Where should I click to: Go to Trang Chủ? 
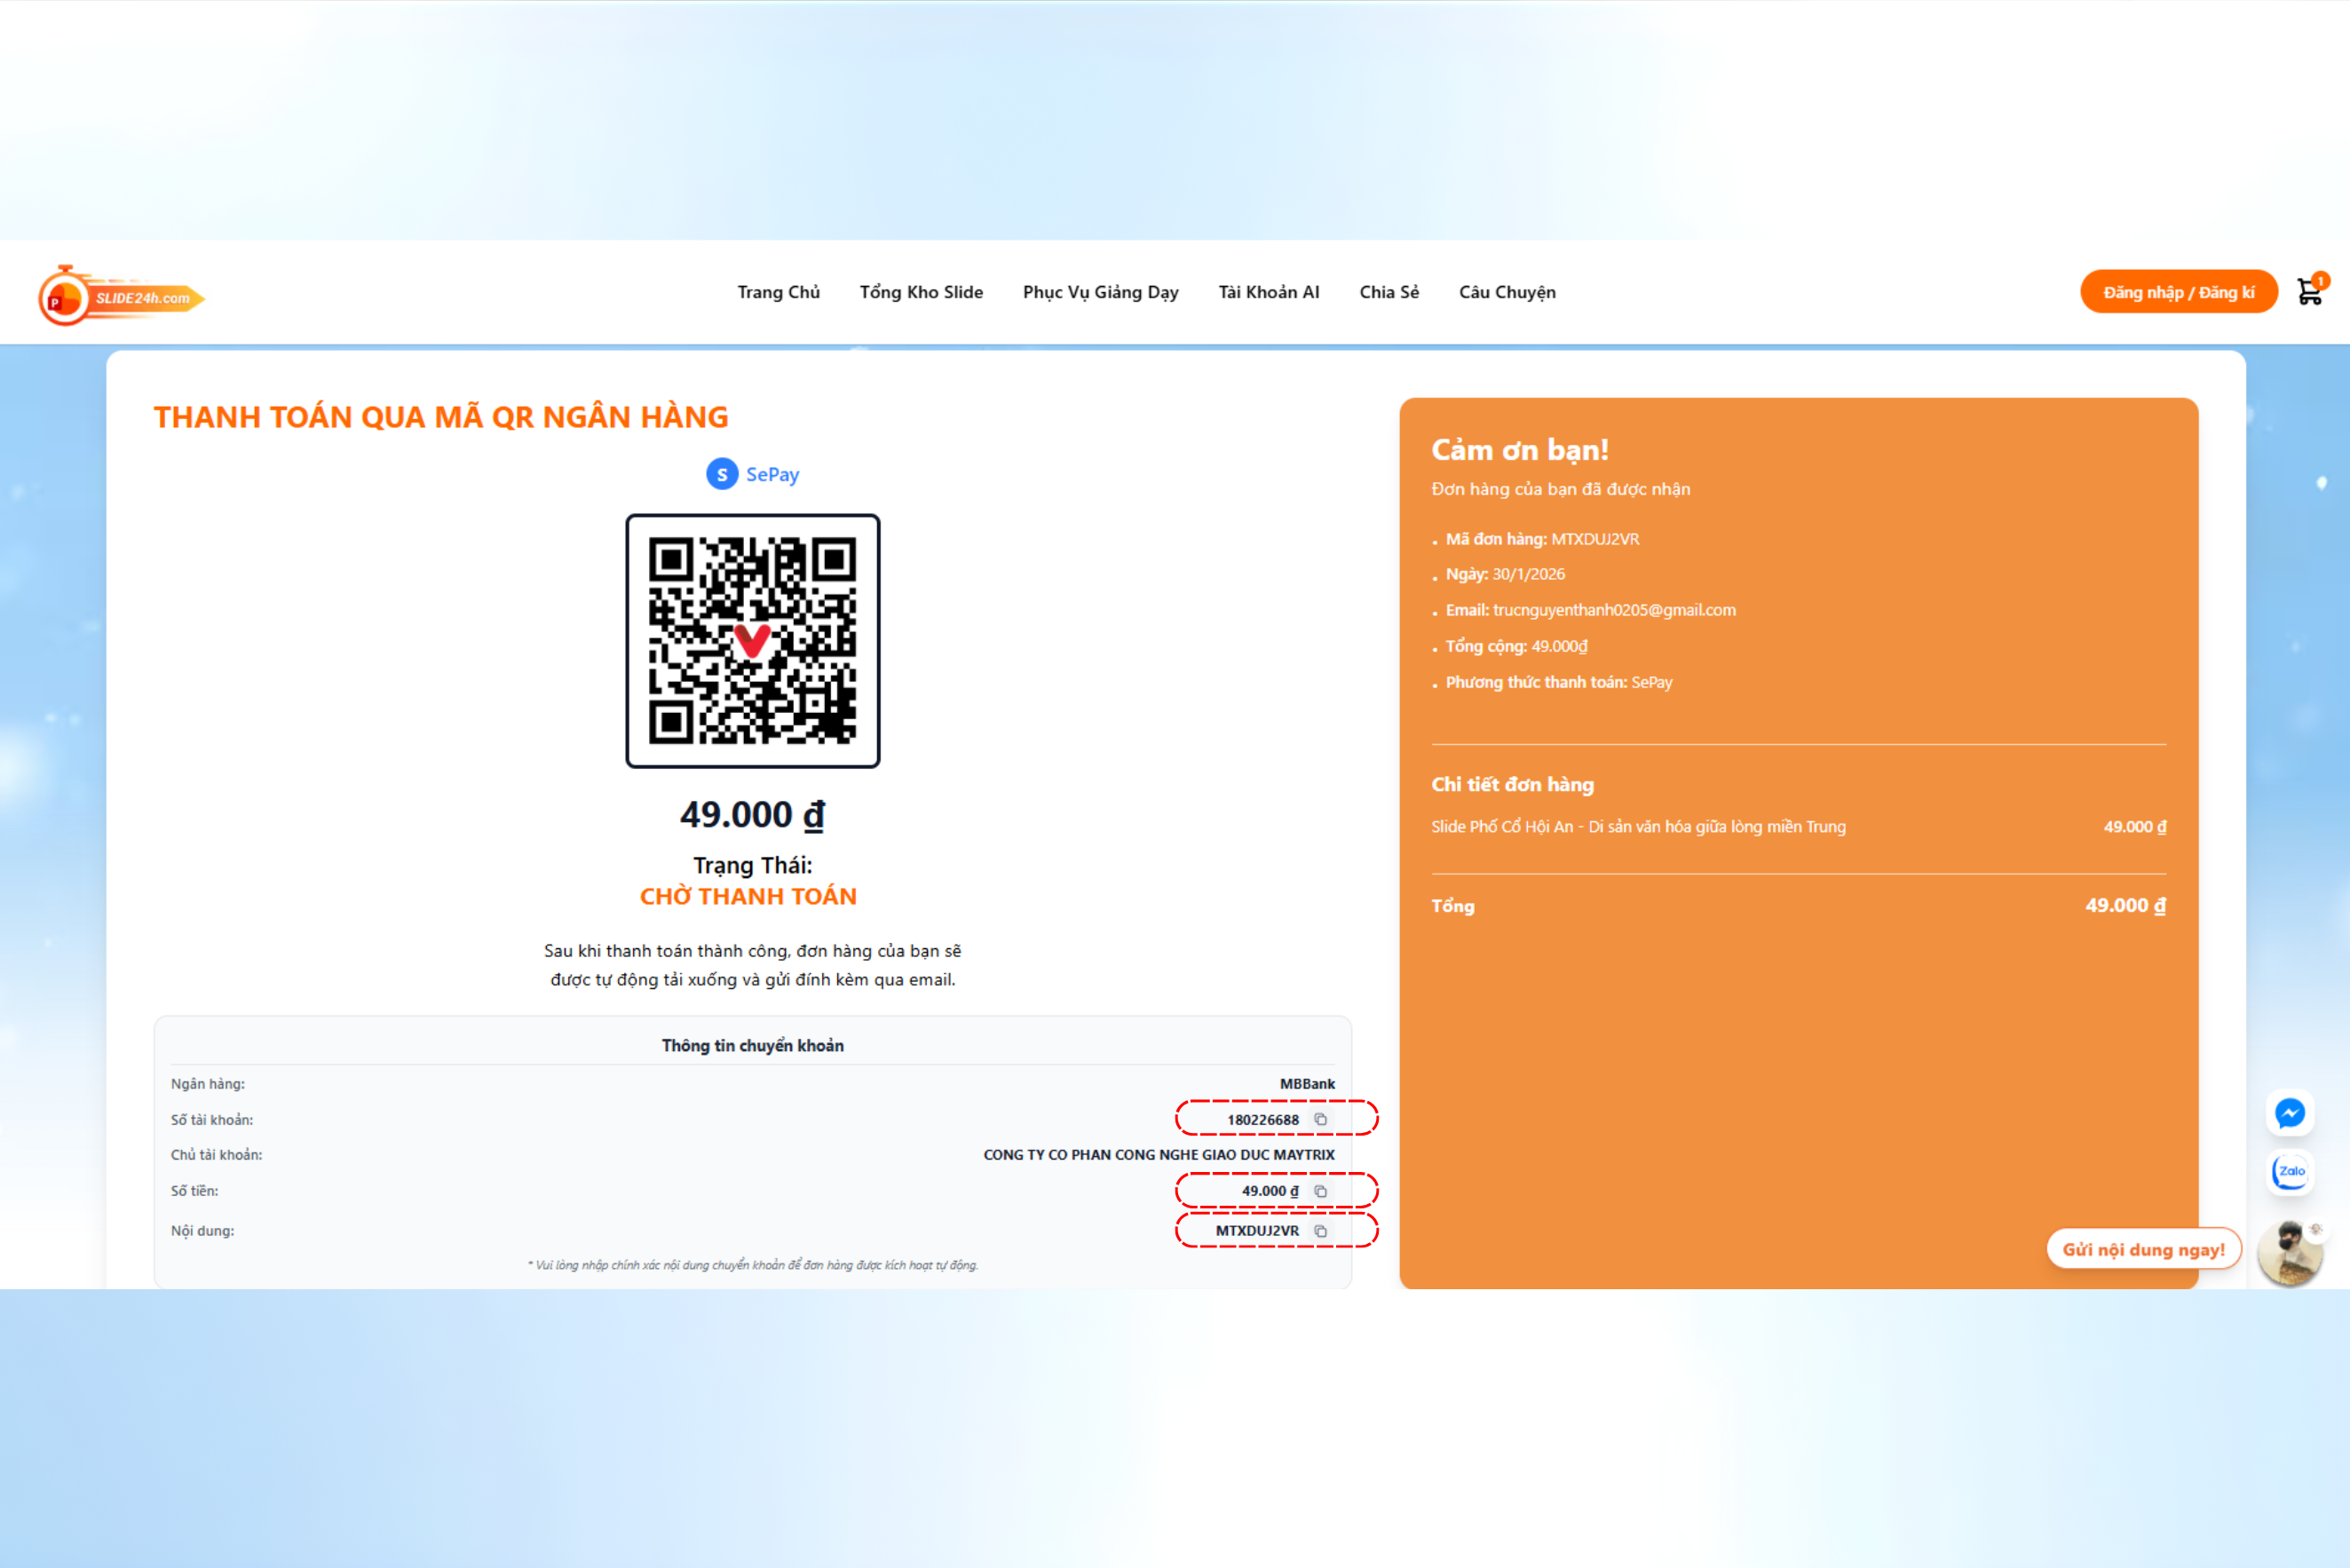click(778, 292)
